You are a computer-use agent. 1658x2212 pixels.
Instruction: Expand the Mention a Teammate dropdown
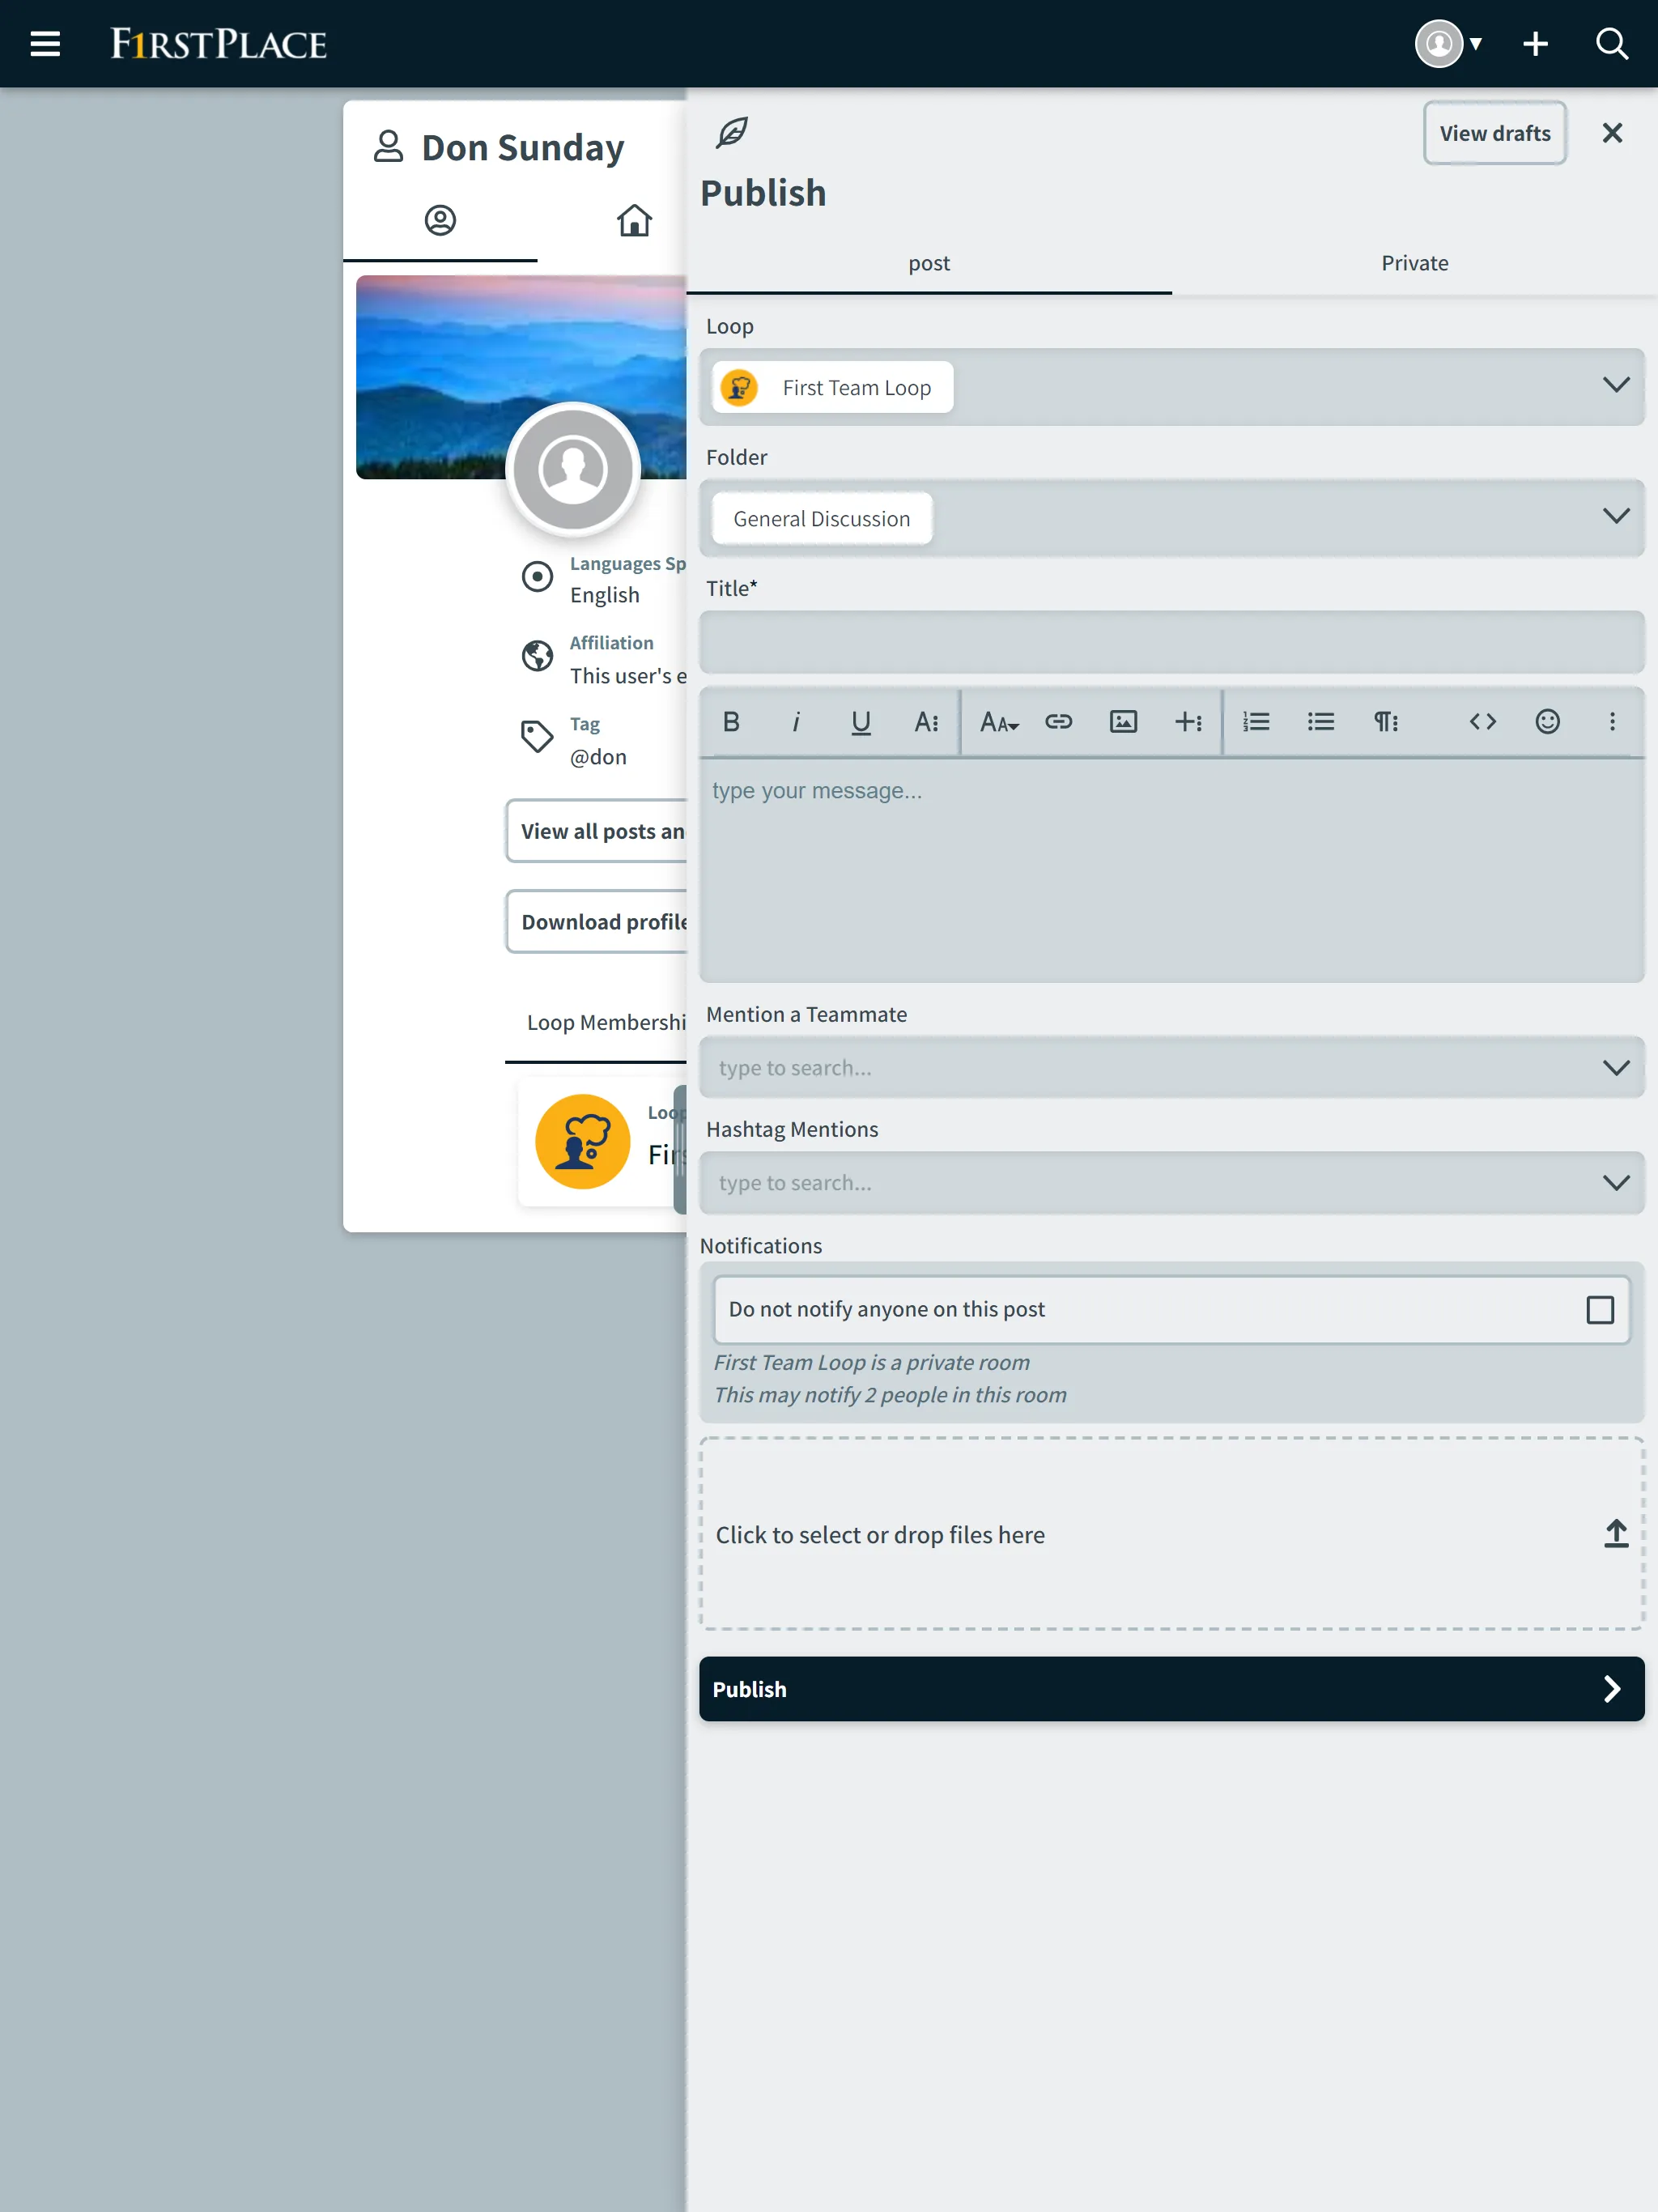[1616, 1066]
